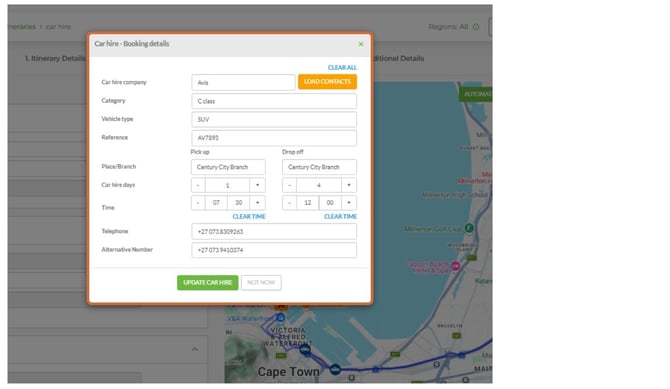Increase the drop off time
The height and width of the screenshot is (389, 670).
coord(349,203)
